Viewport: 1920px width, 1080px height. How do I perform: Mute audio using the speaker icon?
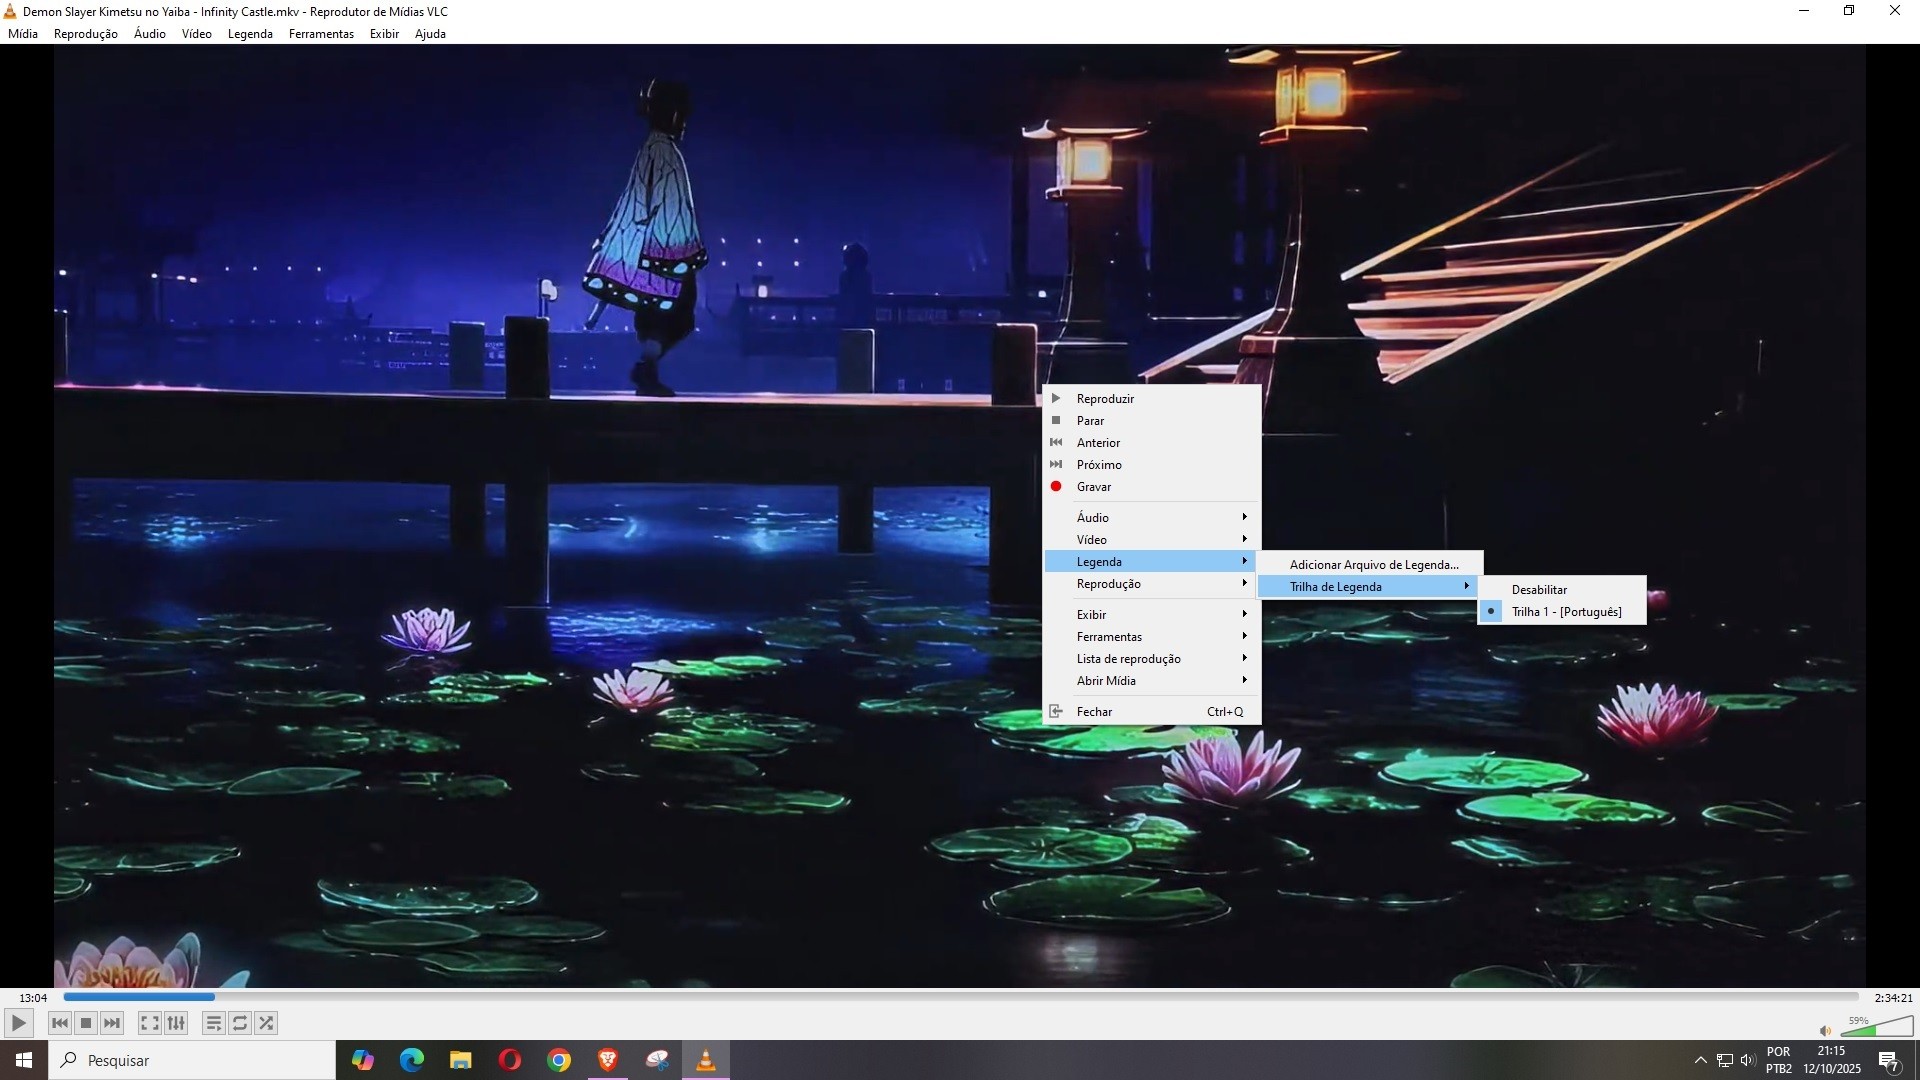(x=1825, y=1031)
